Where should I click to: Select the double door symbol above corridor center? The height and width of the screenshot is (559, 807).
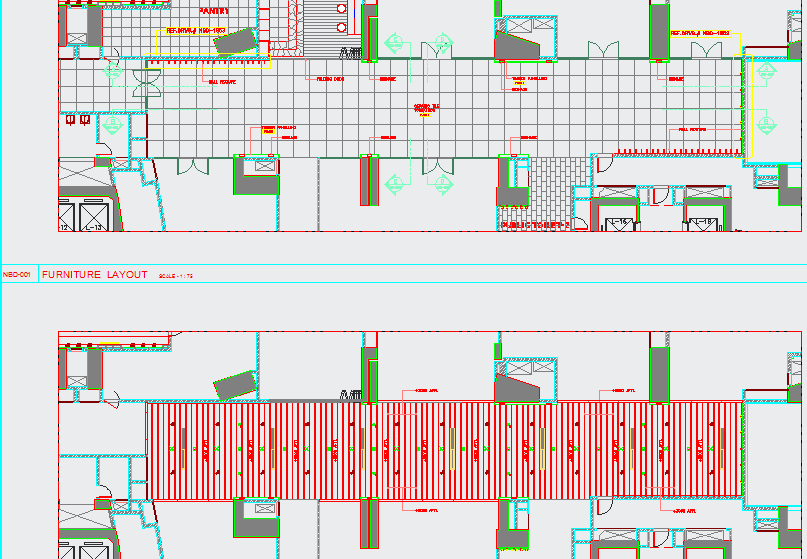[x=438, y=49]
